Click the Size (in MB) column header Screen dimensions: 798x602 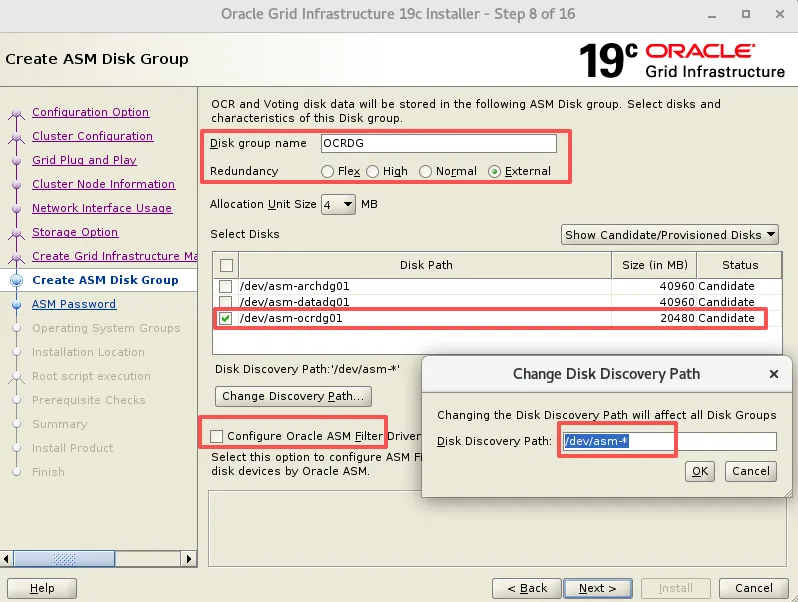click(654, 265)
